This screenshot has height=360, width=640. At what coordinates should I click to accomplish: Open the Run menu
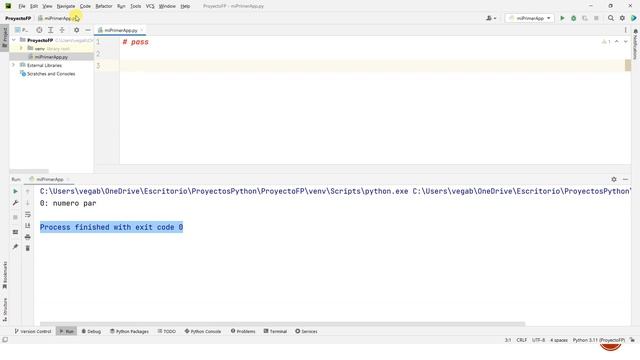coord(121,6)
